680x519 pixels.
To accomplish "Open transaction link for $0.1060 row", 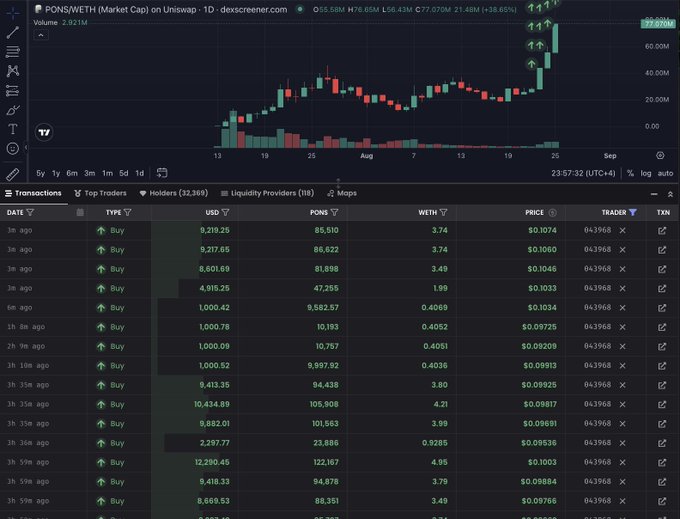I will pos(662,250).
